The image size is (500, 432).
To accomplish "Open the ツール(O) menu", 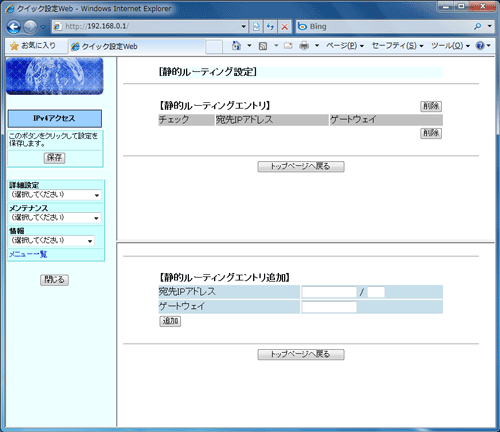I will tap(450, 46).
